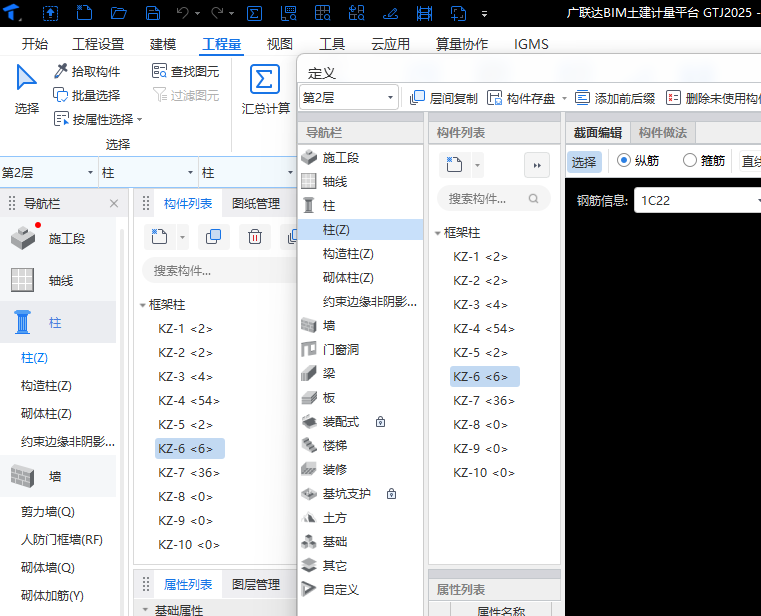
Task: Click the 选择 button in 截面编辑
Action: [x=584, y=161]
